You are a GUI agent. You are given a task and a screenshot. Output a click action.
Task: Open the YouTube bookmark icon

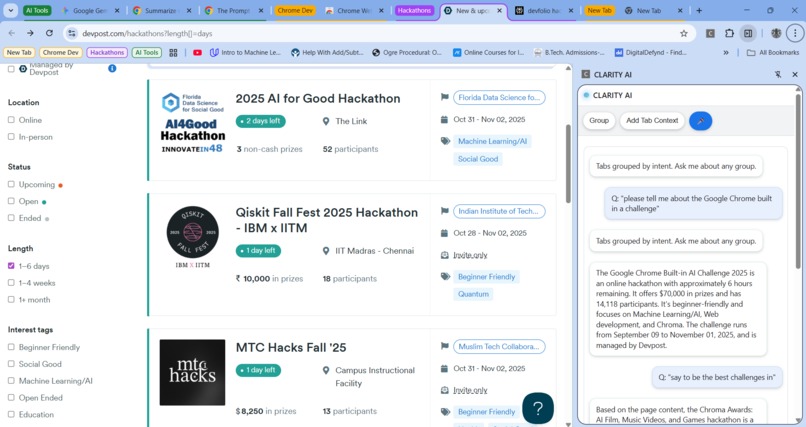197,52
